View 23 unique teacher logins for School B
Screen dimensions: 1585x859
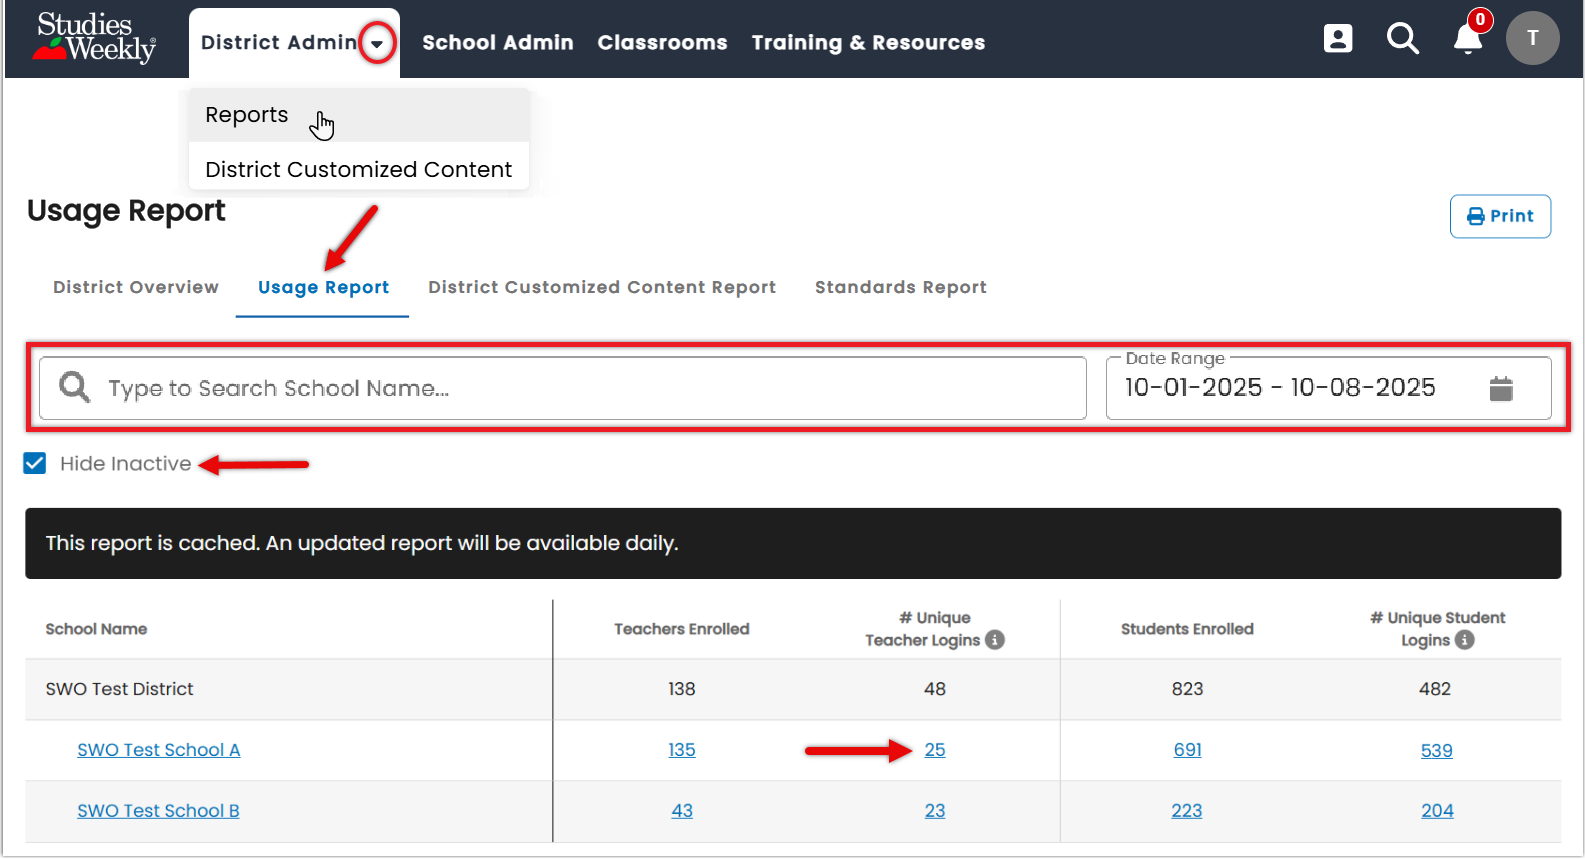coord(935,811)
